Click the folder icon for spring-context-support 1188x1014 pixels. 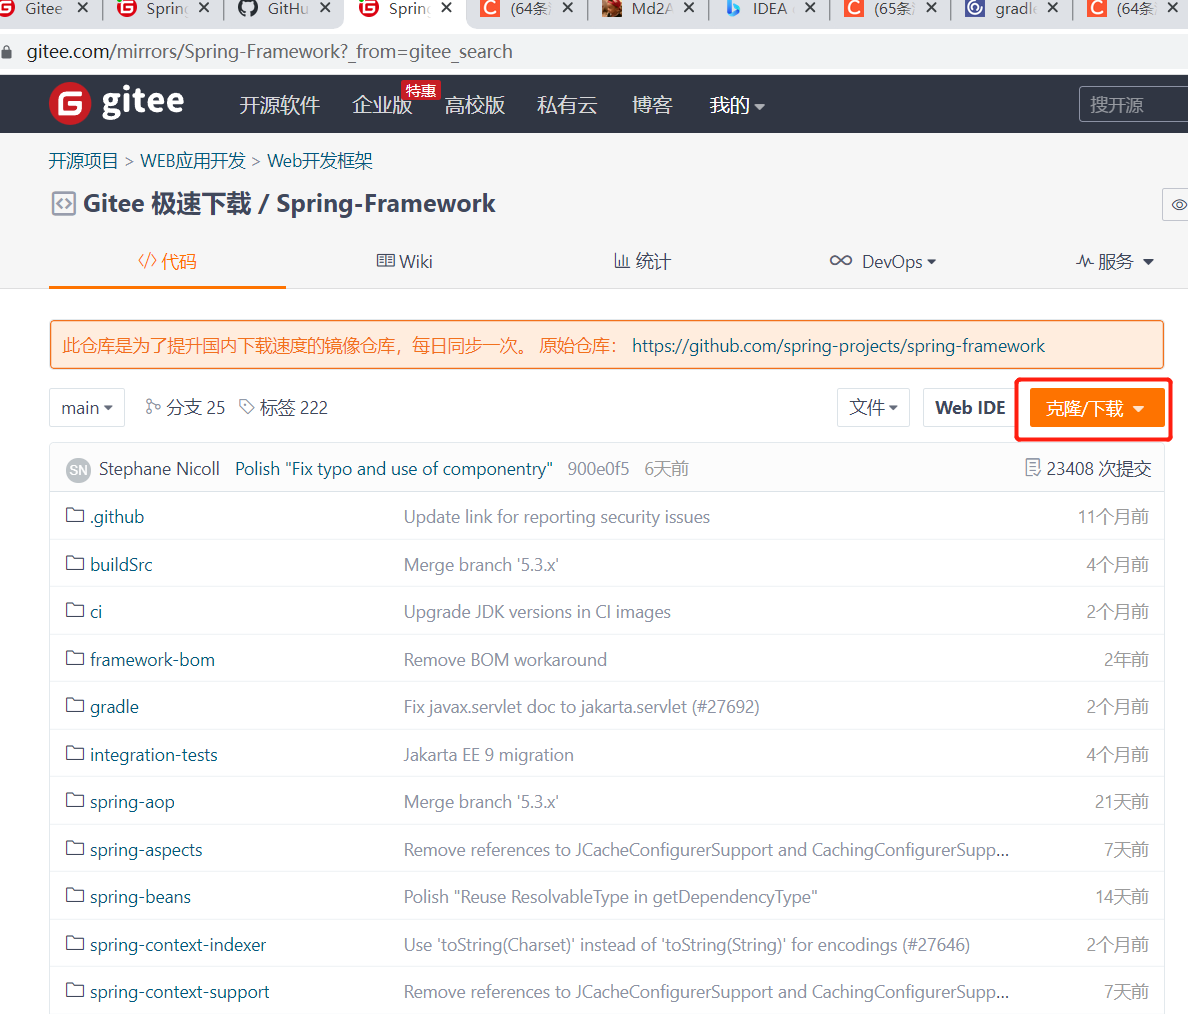pyautogui.click(x=75, y=991)
